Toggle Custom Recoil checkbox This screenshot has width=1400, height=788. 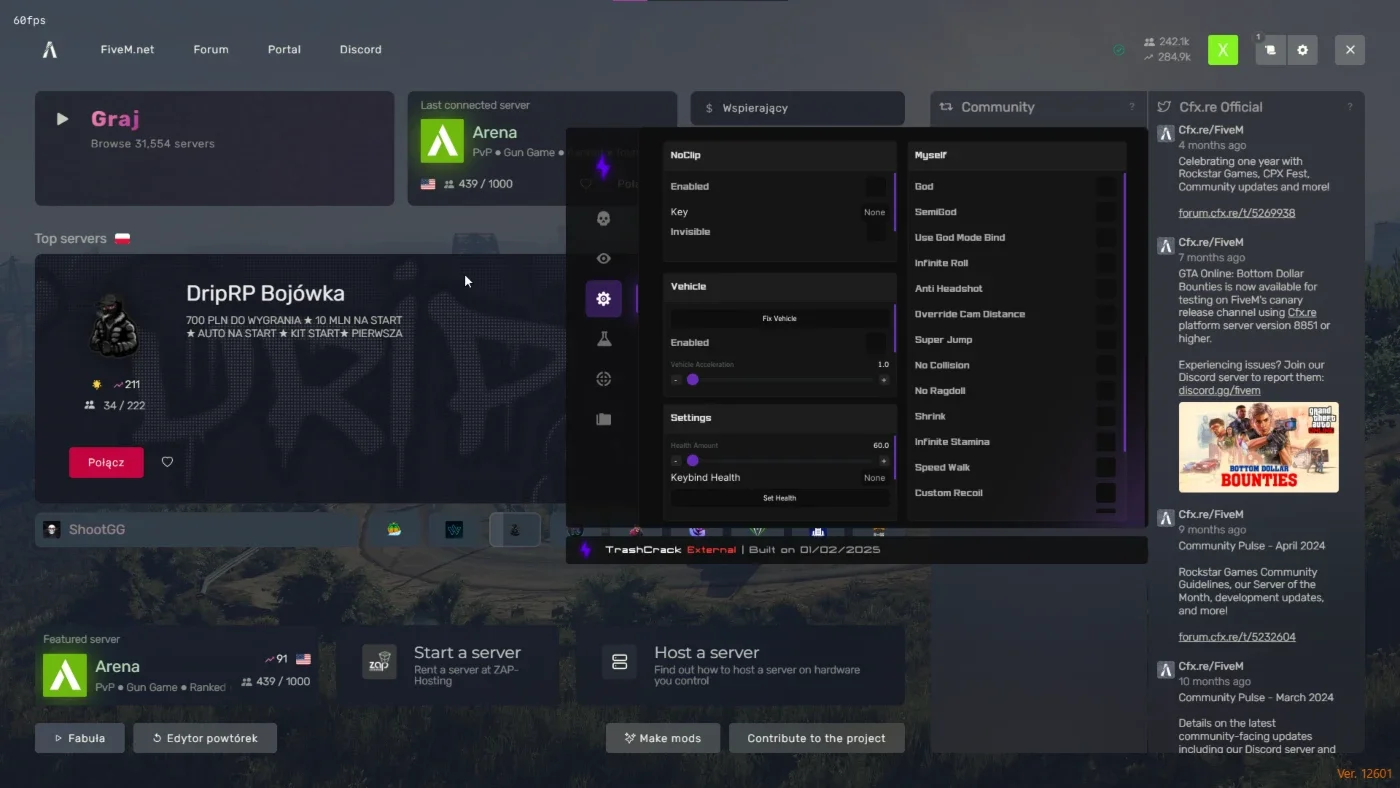1105,492
